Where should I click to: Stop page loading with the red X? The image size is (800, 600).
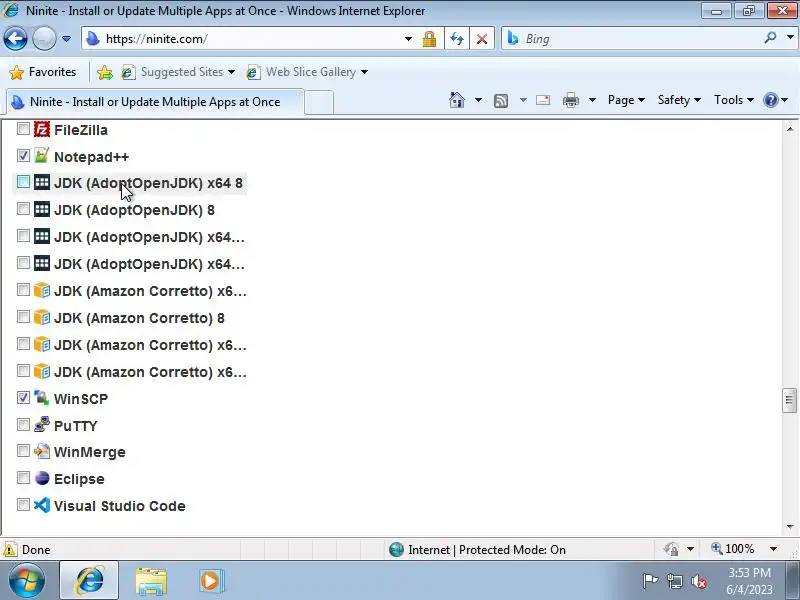point(482,39)
